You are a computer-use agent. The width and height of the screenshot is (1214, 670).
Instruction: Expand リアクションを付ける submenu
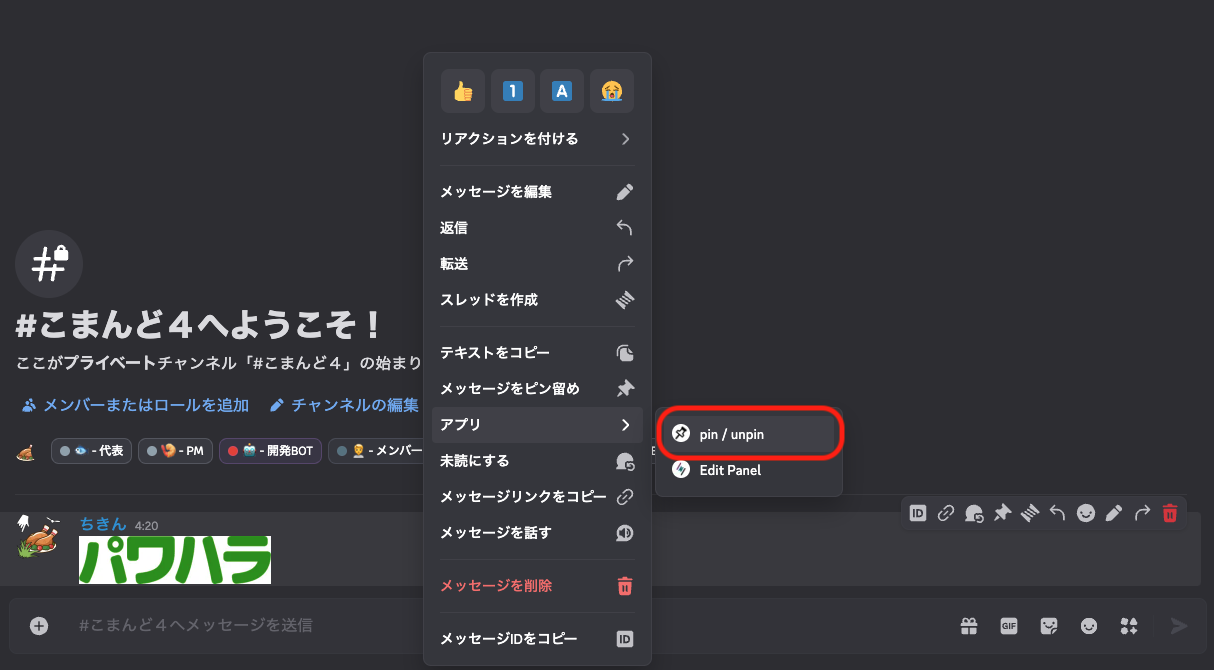537,139
